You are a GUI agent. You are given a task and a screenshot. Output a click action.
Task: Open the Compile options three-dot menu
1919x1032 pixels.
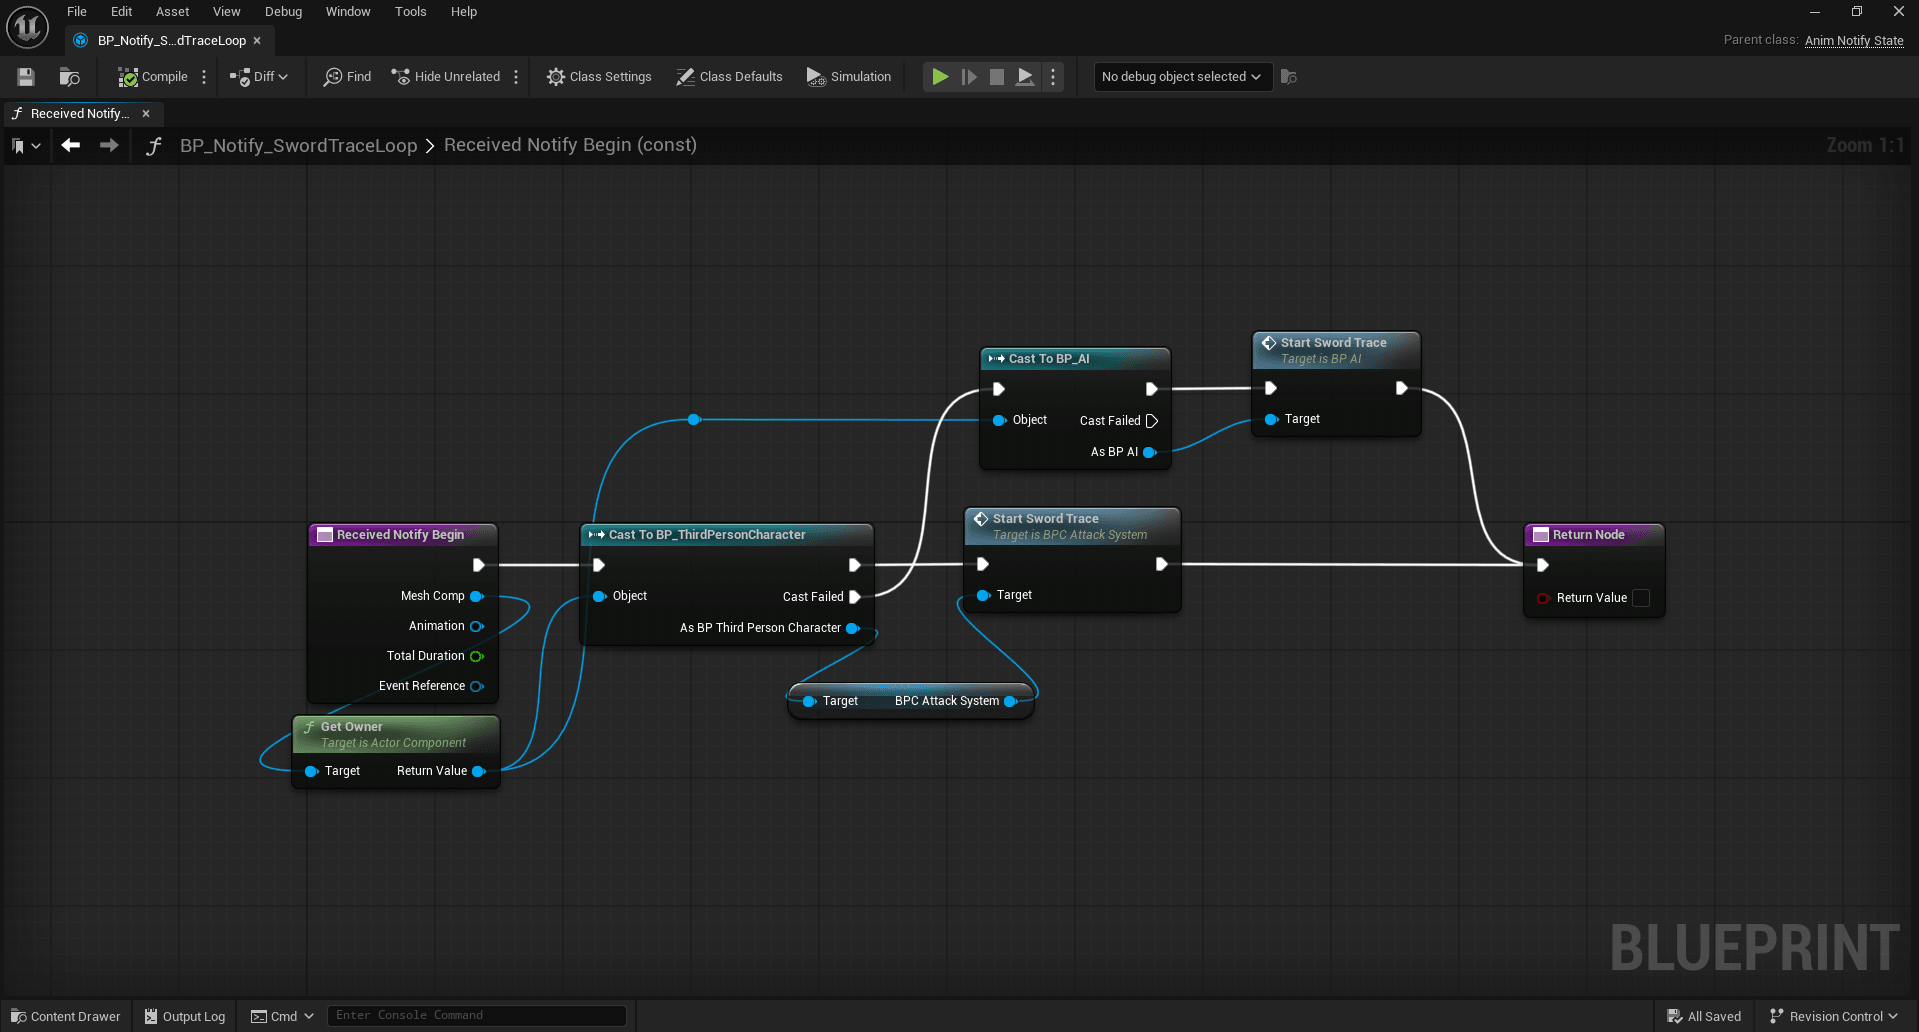[x=204, y=77]
